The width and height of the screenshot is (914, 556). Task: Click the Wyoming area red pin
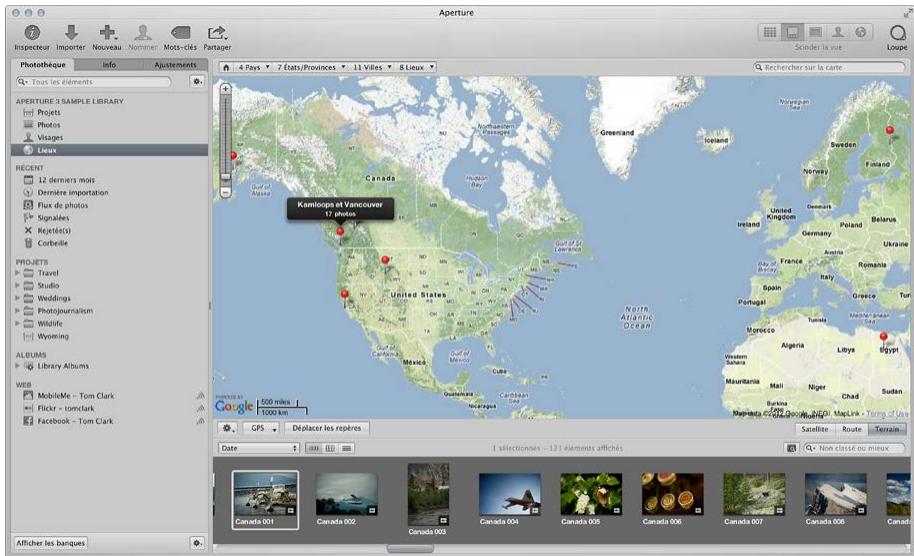pyautogui.click(x=385, y=261)
